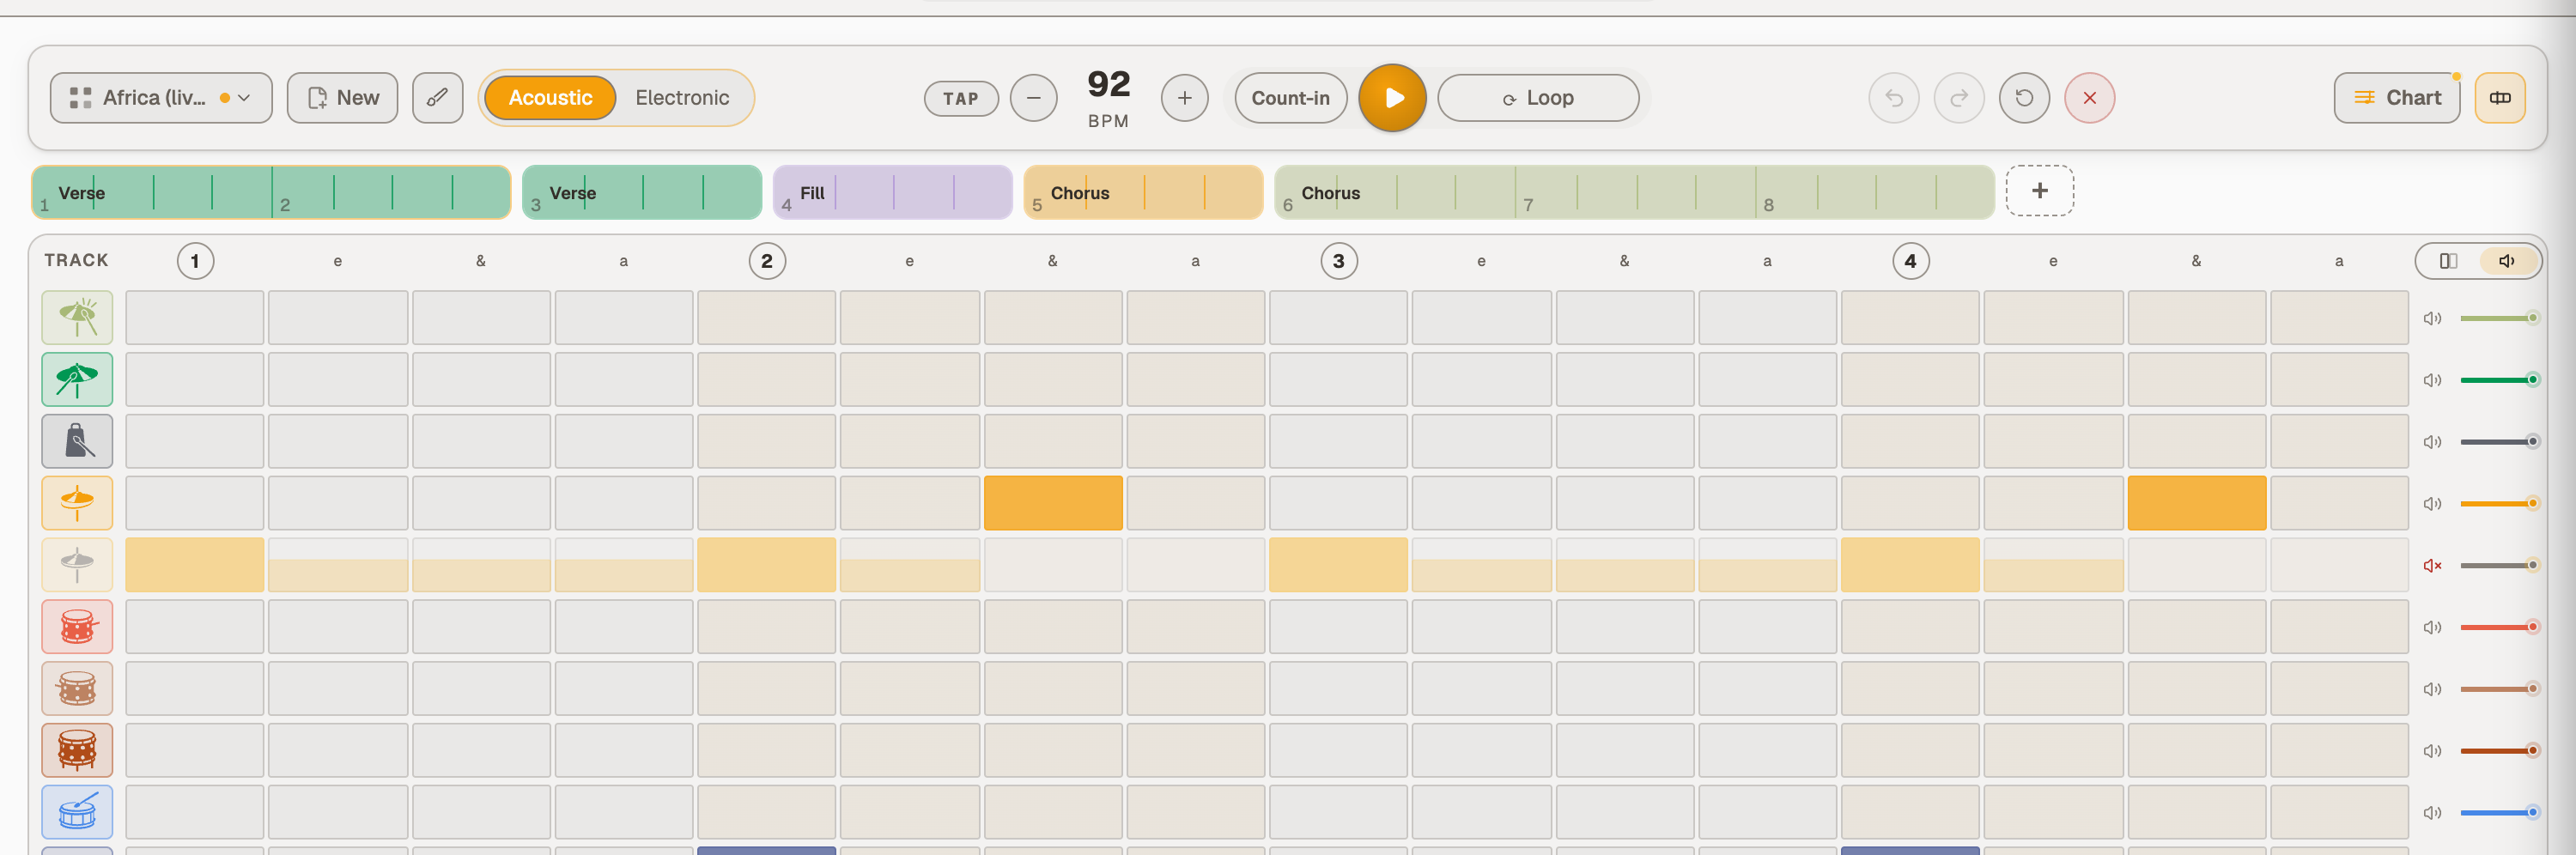Image resolution: width=2576 pixels, height=855 pixels.
Task: Mute the orange open hi-hat track
Action: 2432,504
